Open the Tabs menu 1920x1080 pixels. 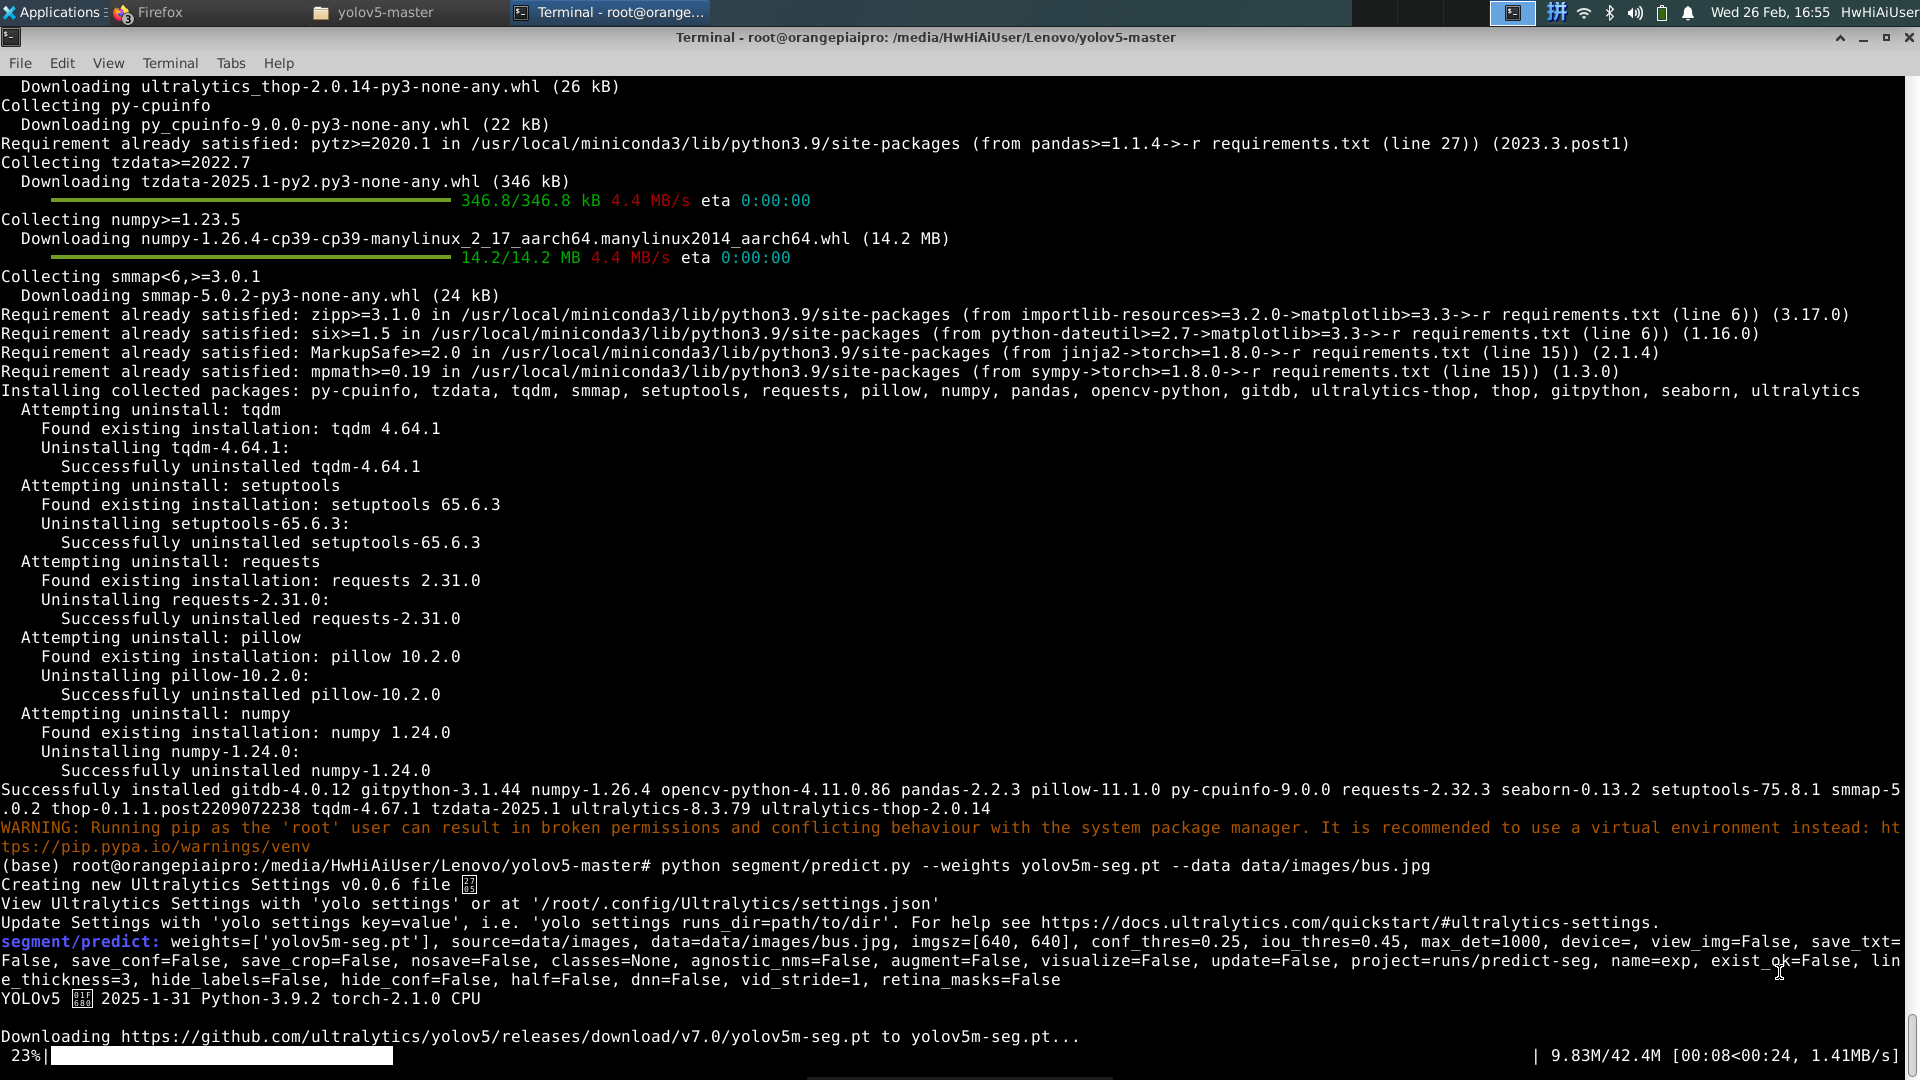(231, 63)
